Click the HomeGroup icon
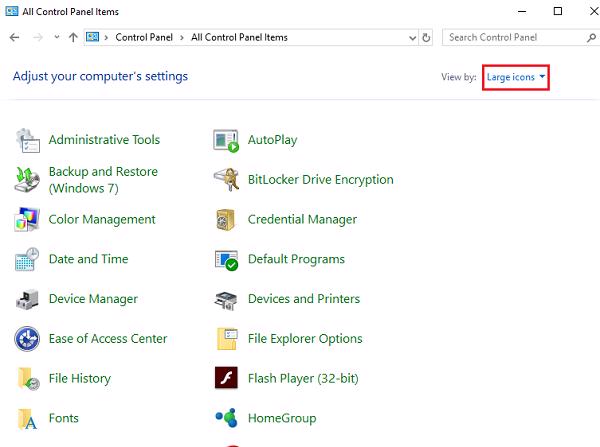 pos(227,418)
